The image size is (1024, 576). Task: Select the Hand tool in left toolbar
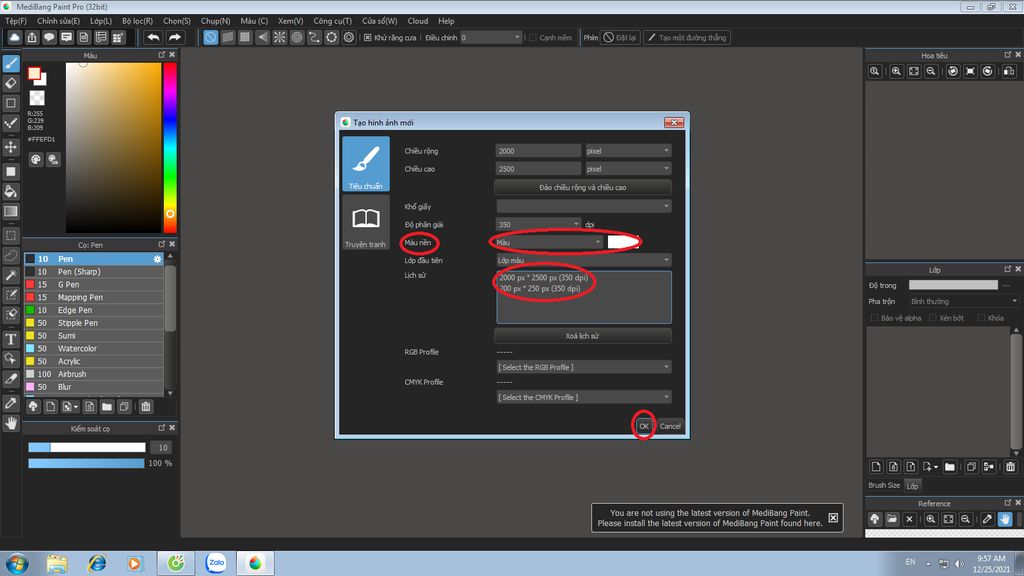coord(11,423)
